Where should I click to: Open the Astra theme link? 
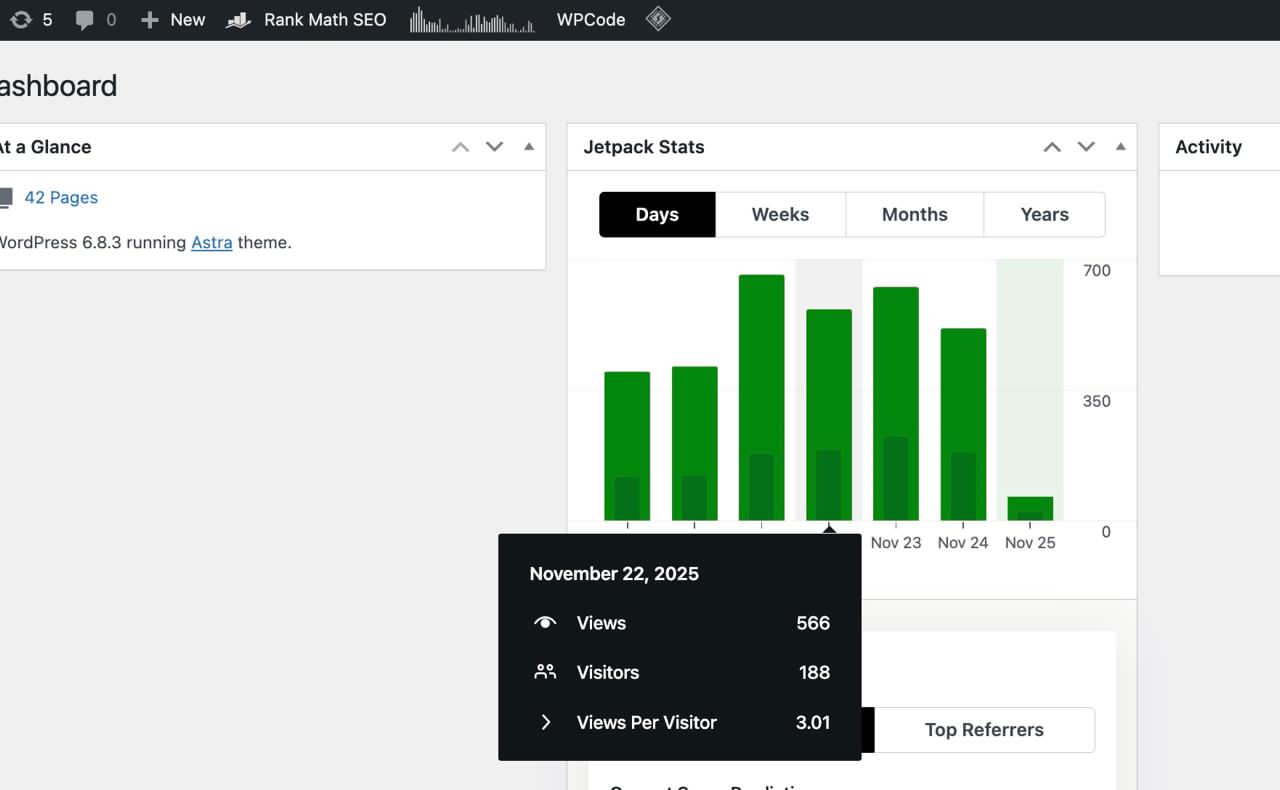pos(211,243)
